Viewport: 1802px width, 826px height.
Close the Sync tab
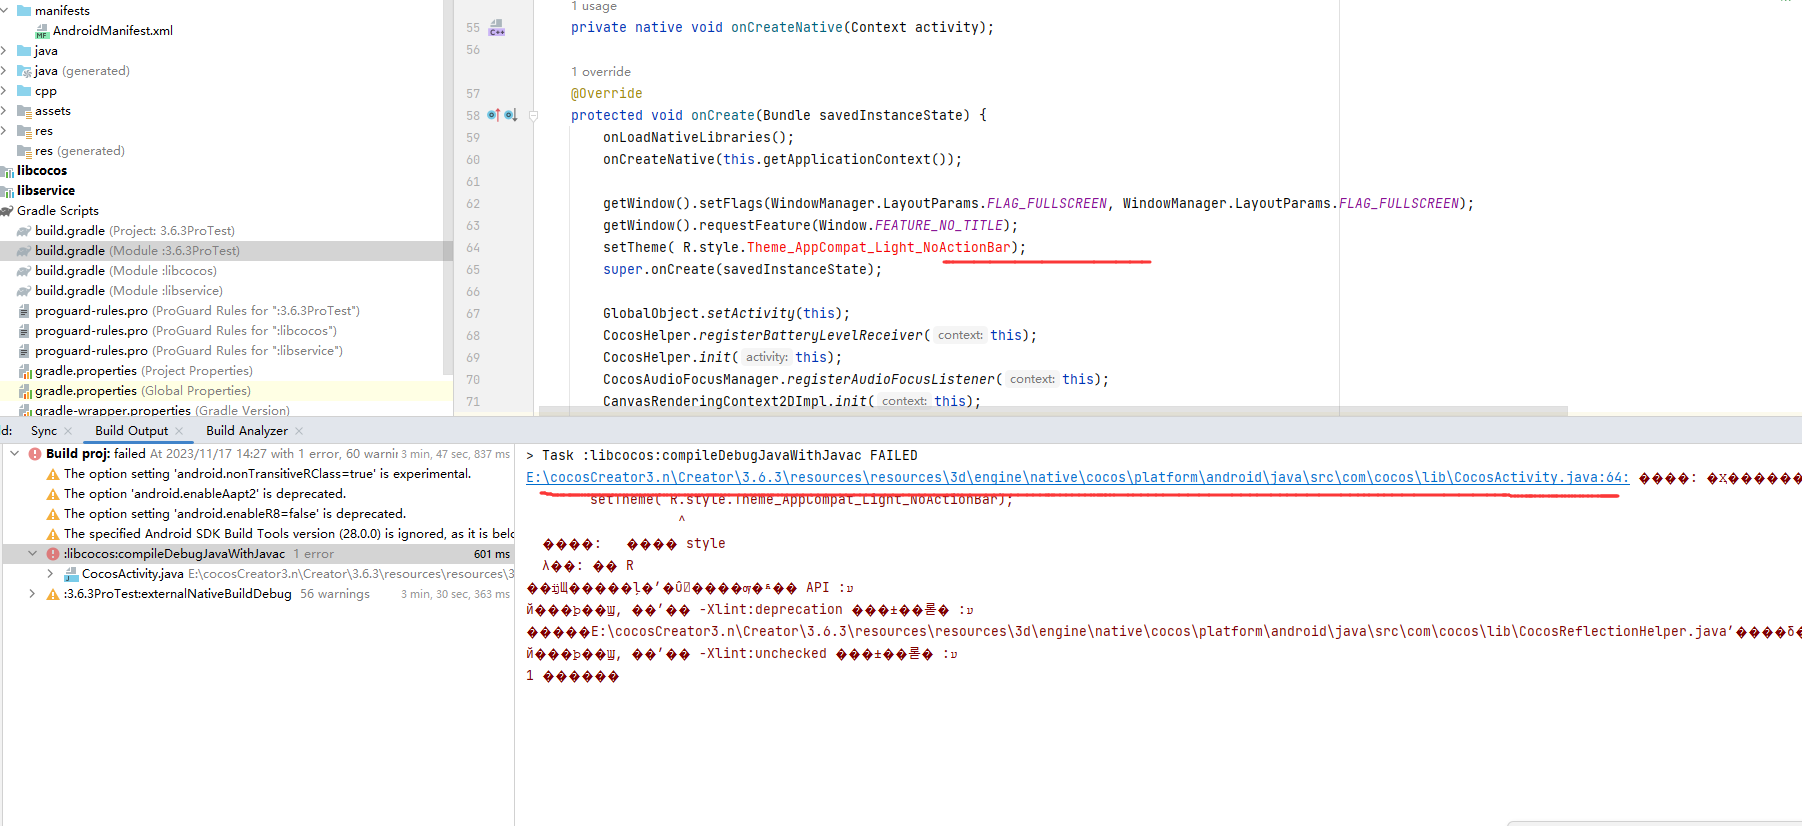[68, 431]
